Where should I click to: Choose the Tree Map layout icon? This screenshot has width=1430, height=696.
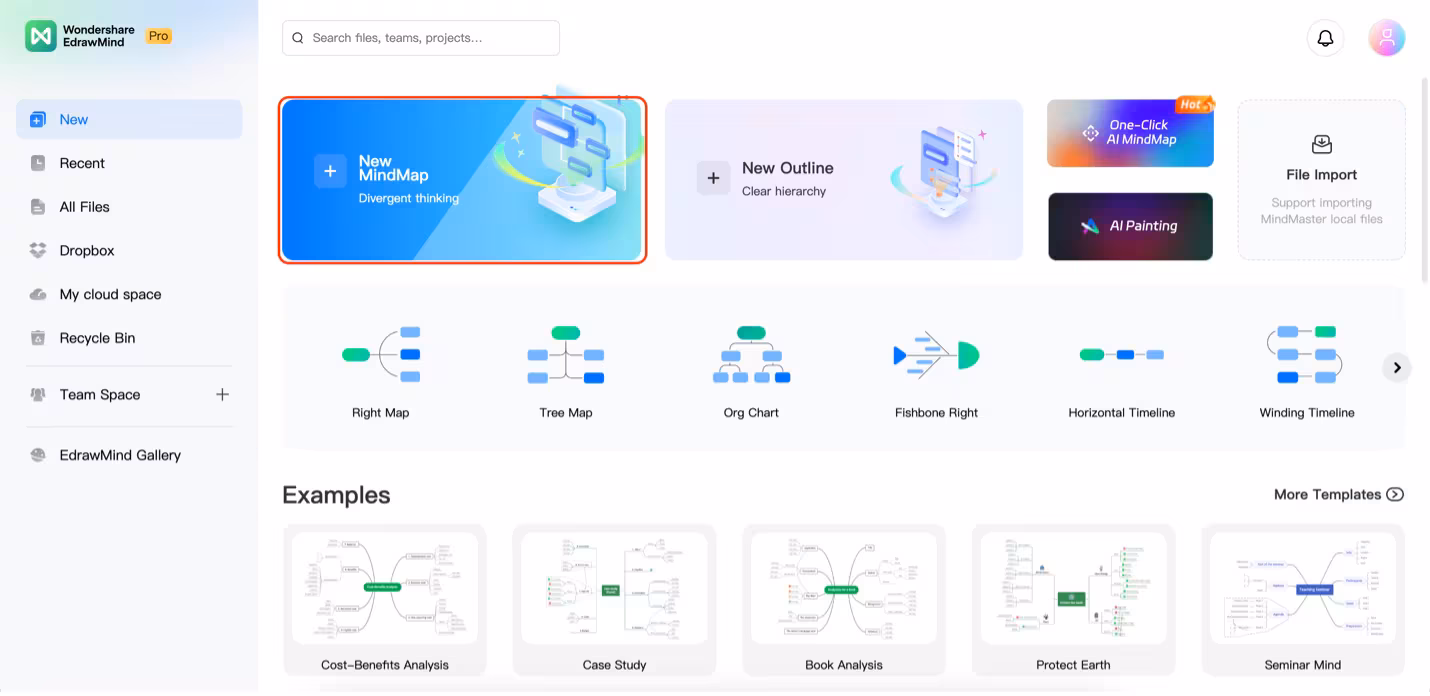(x=566, y=354)
